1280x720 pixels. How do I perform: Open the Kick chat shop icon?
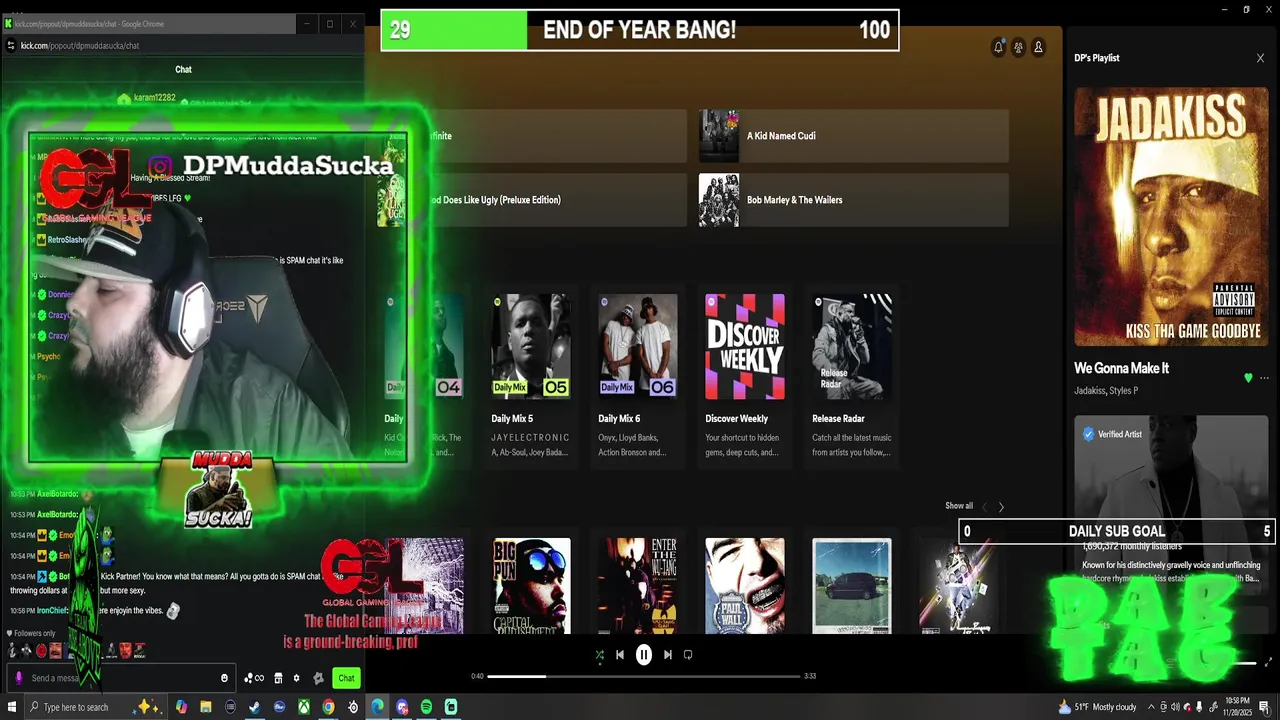point(278,678)
